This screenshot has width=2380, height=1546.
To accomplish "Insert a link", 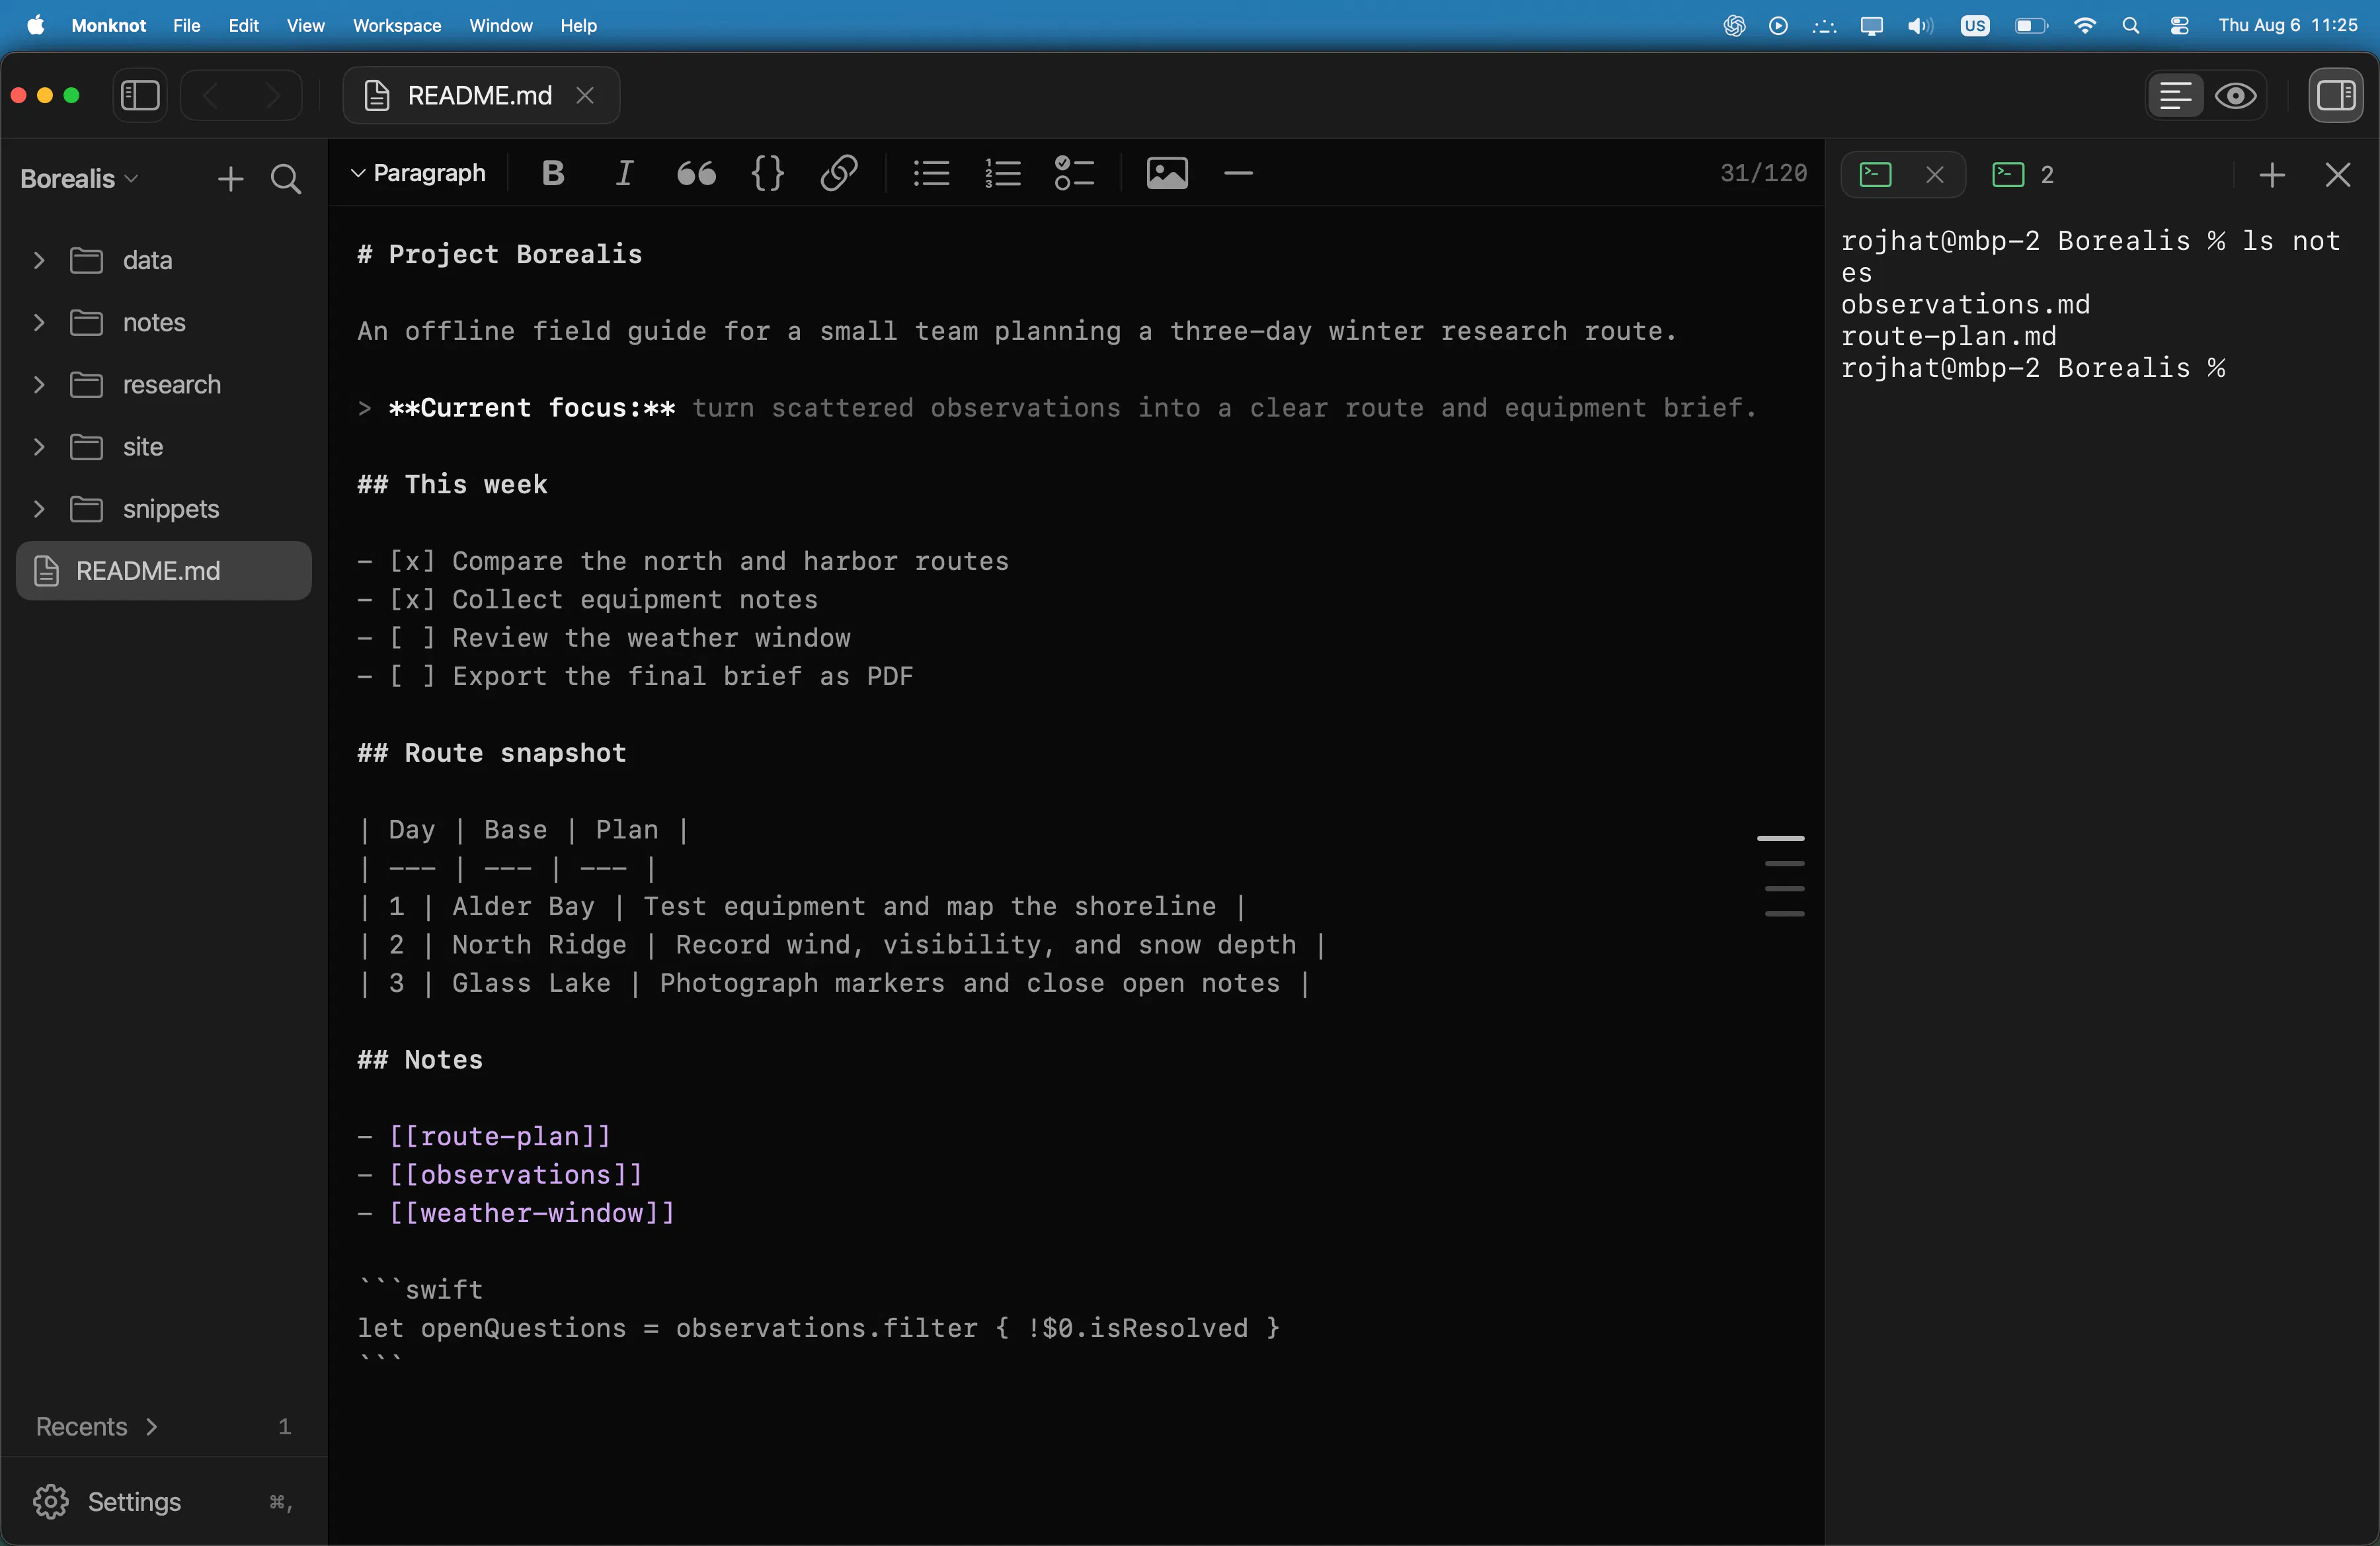I will click(x=839, y=173).
